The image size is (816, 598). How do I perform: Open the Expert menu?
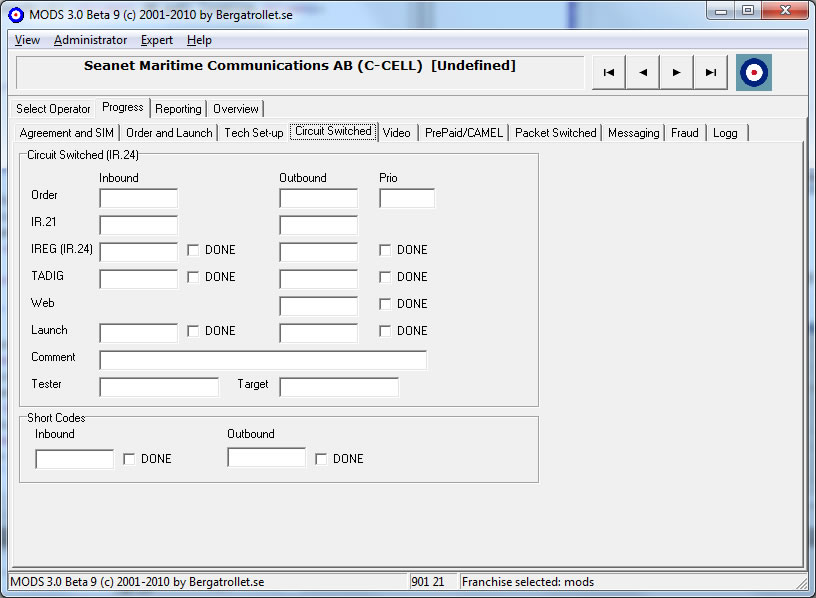(156, 40)
